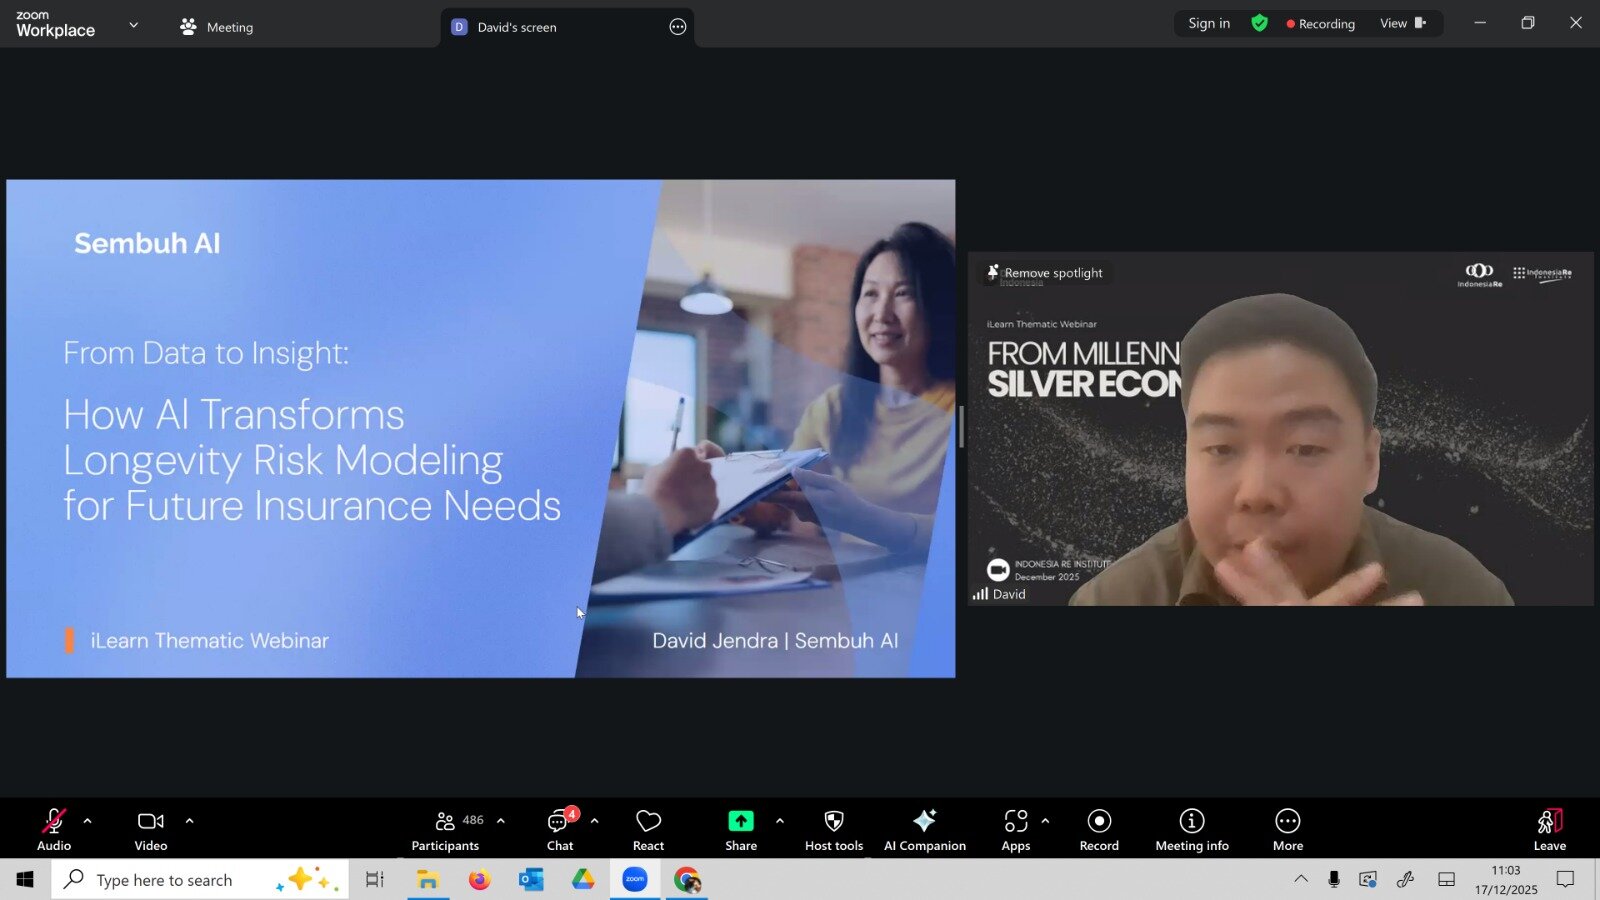The image size is (1600, 900).
Task: Select the David's screen tab
Action: click(x=517, y=27)
